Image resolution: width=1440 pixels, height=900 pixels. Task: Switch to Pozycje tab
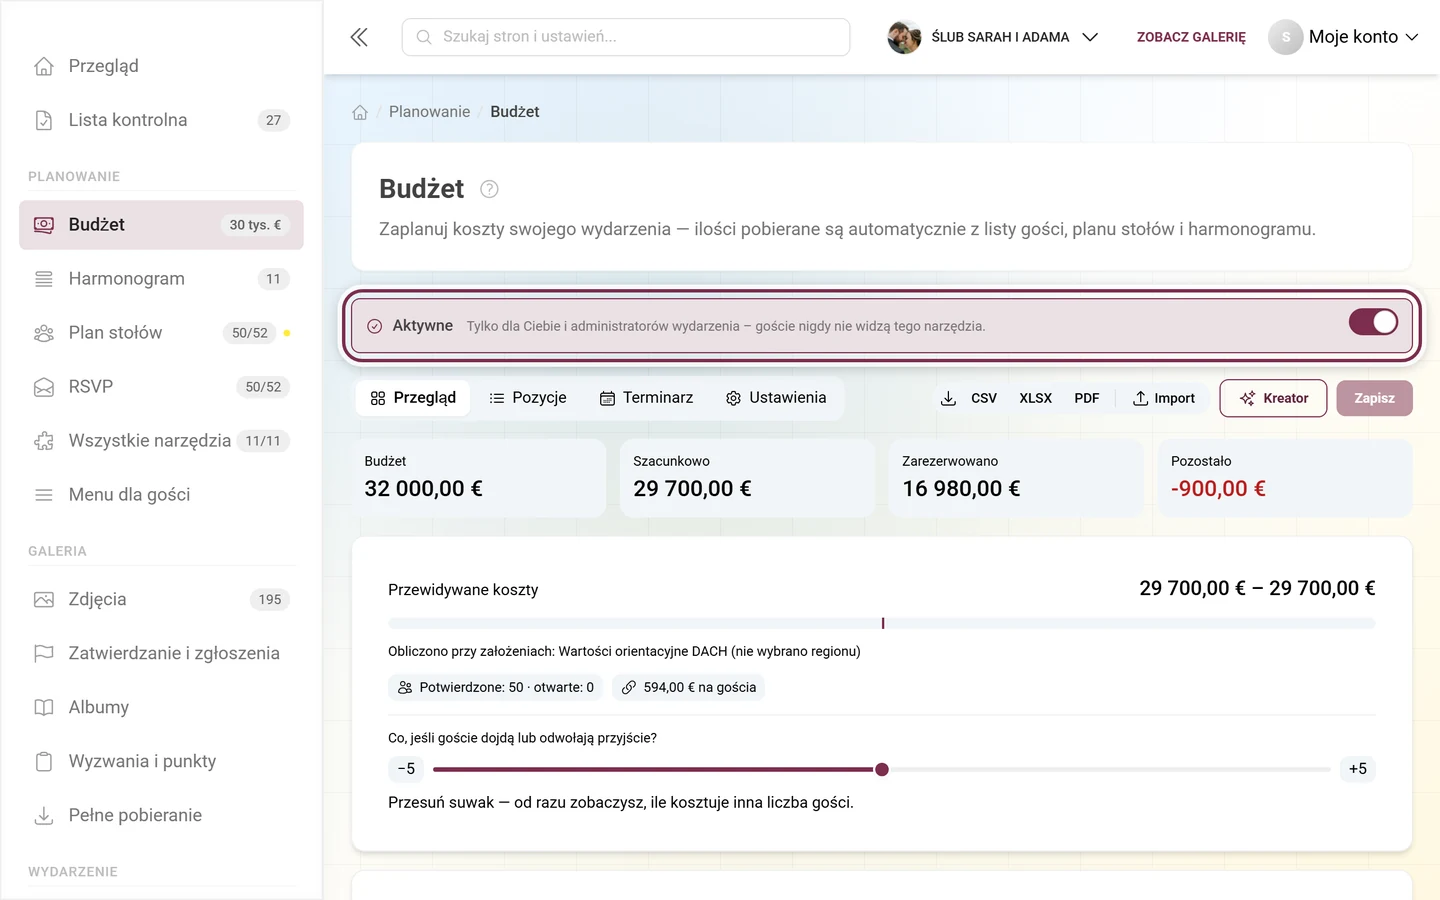coord(528,398)
